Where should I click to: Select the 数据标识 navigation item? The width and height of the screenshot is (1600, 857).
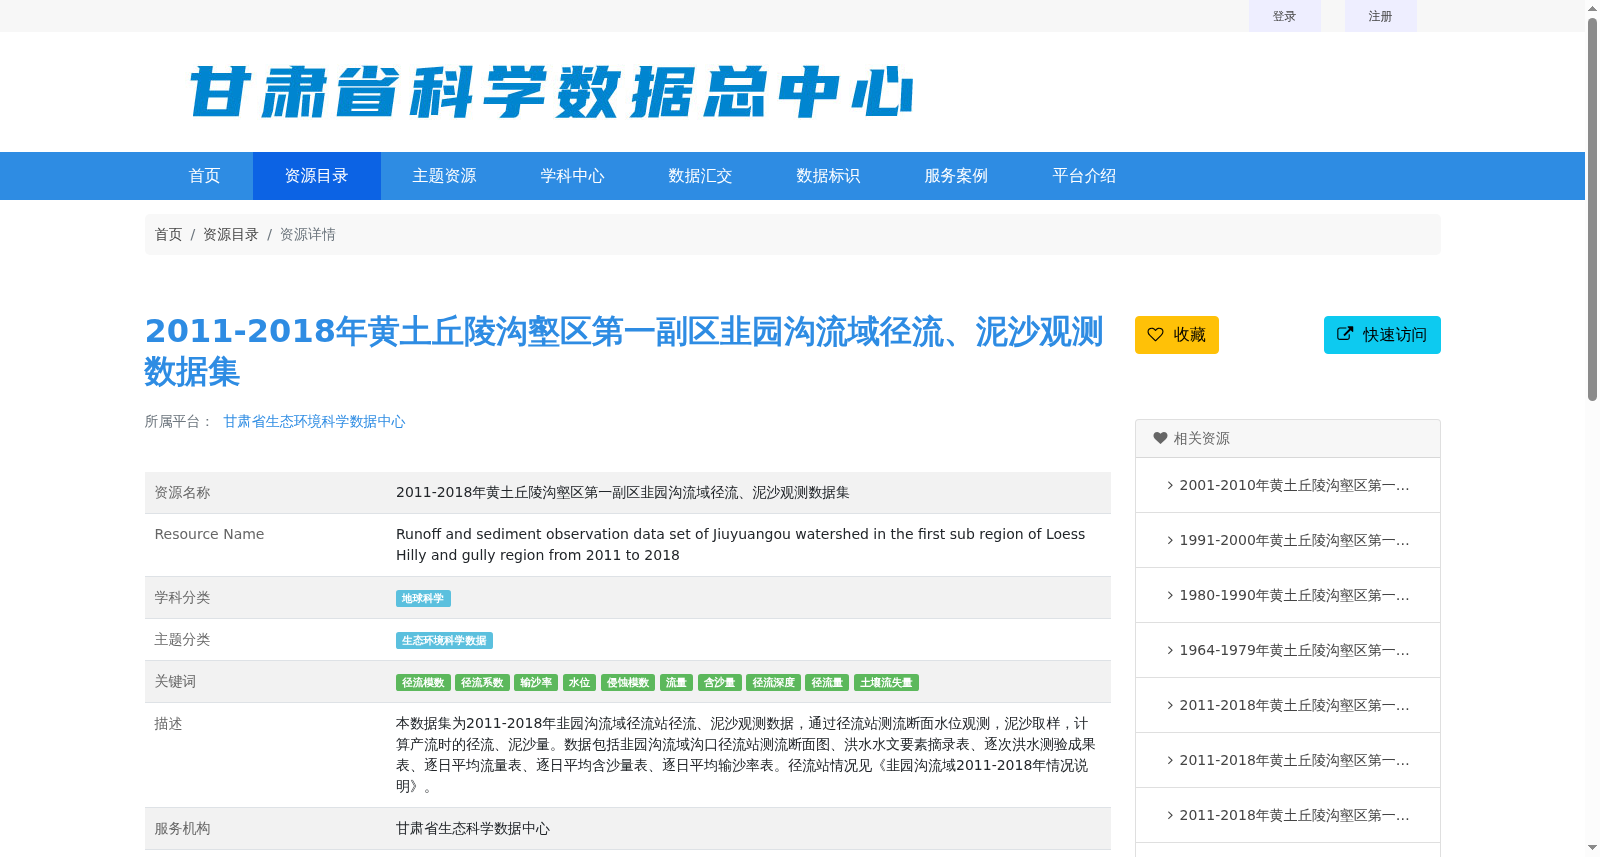click(x=829, y=176)
